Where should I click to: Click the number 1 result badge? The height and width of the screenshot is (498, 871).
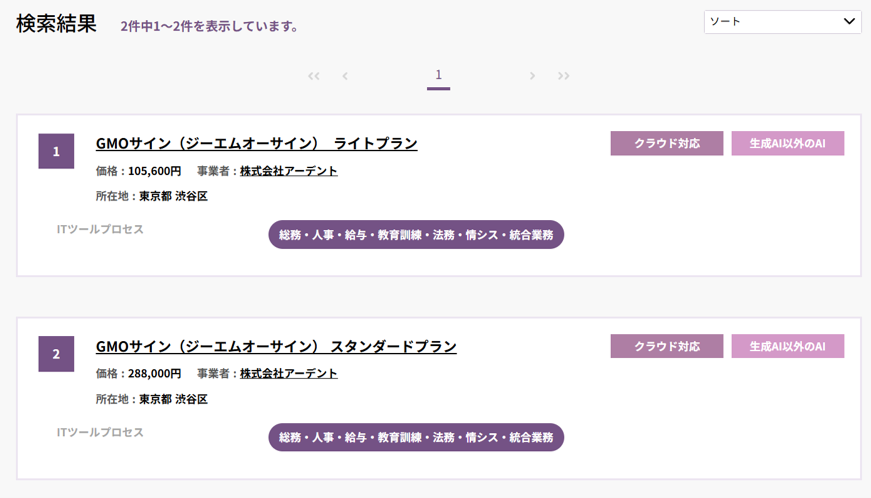click(x=56, y=151)
